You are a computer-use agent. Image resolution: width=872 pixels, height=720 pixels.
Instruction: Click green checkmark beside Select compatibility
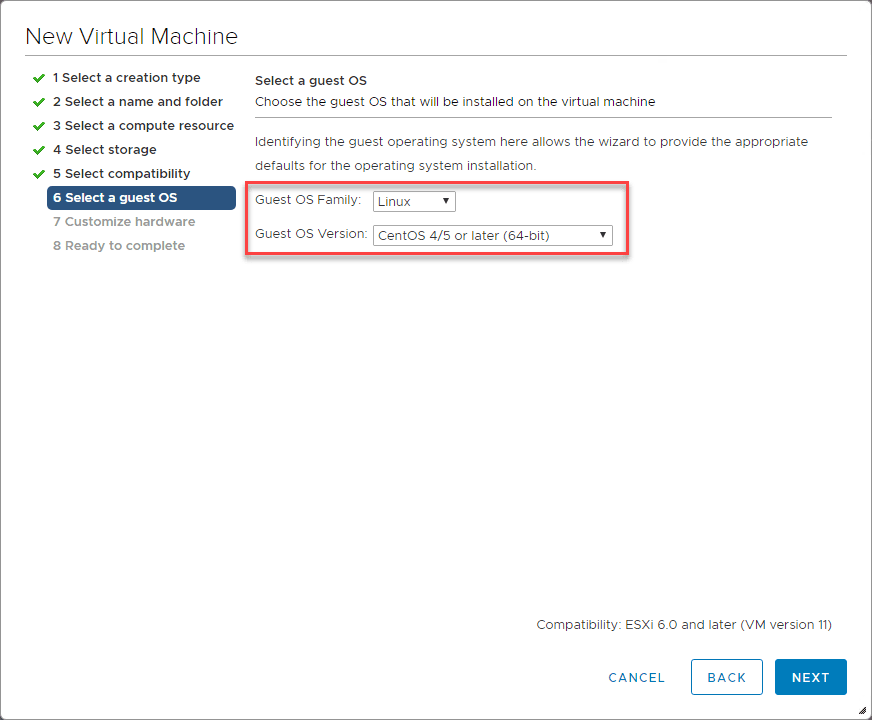[x=38, y=174]
